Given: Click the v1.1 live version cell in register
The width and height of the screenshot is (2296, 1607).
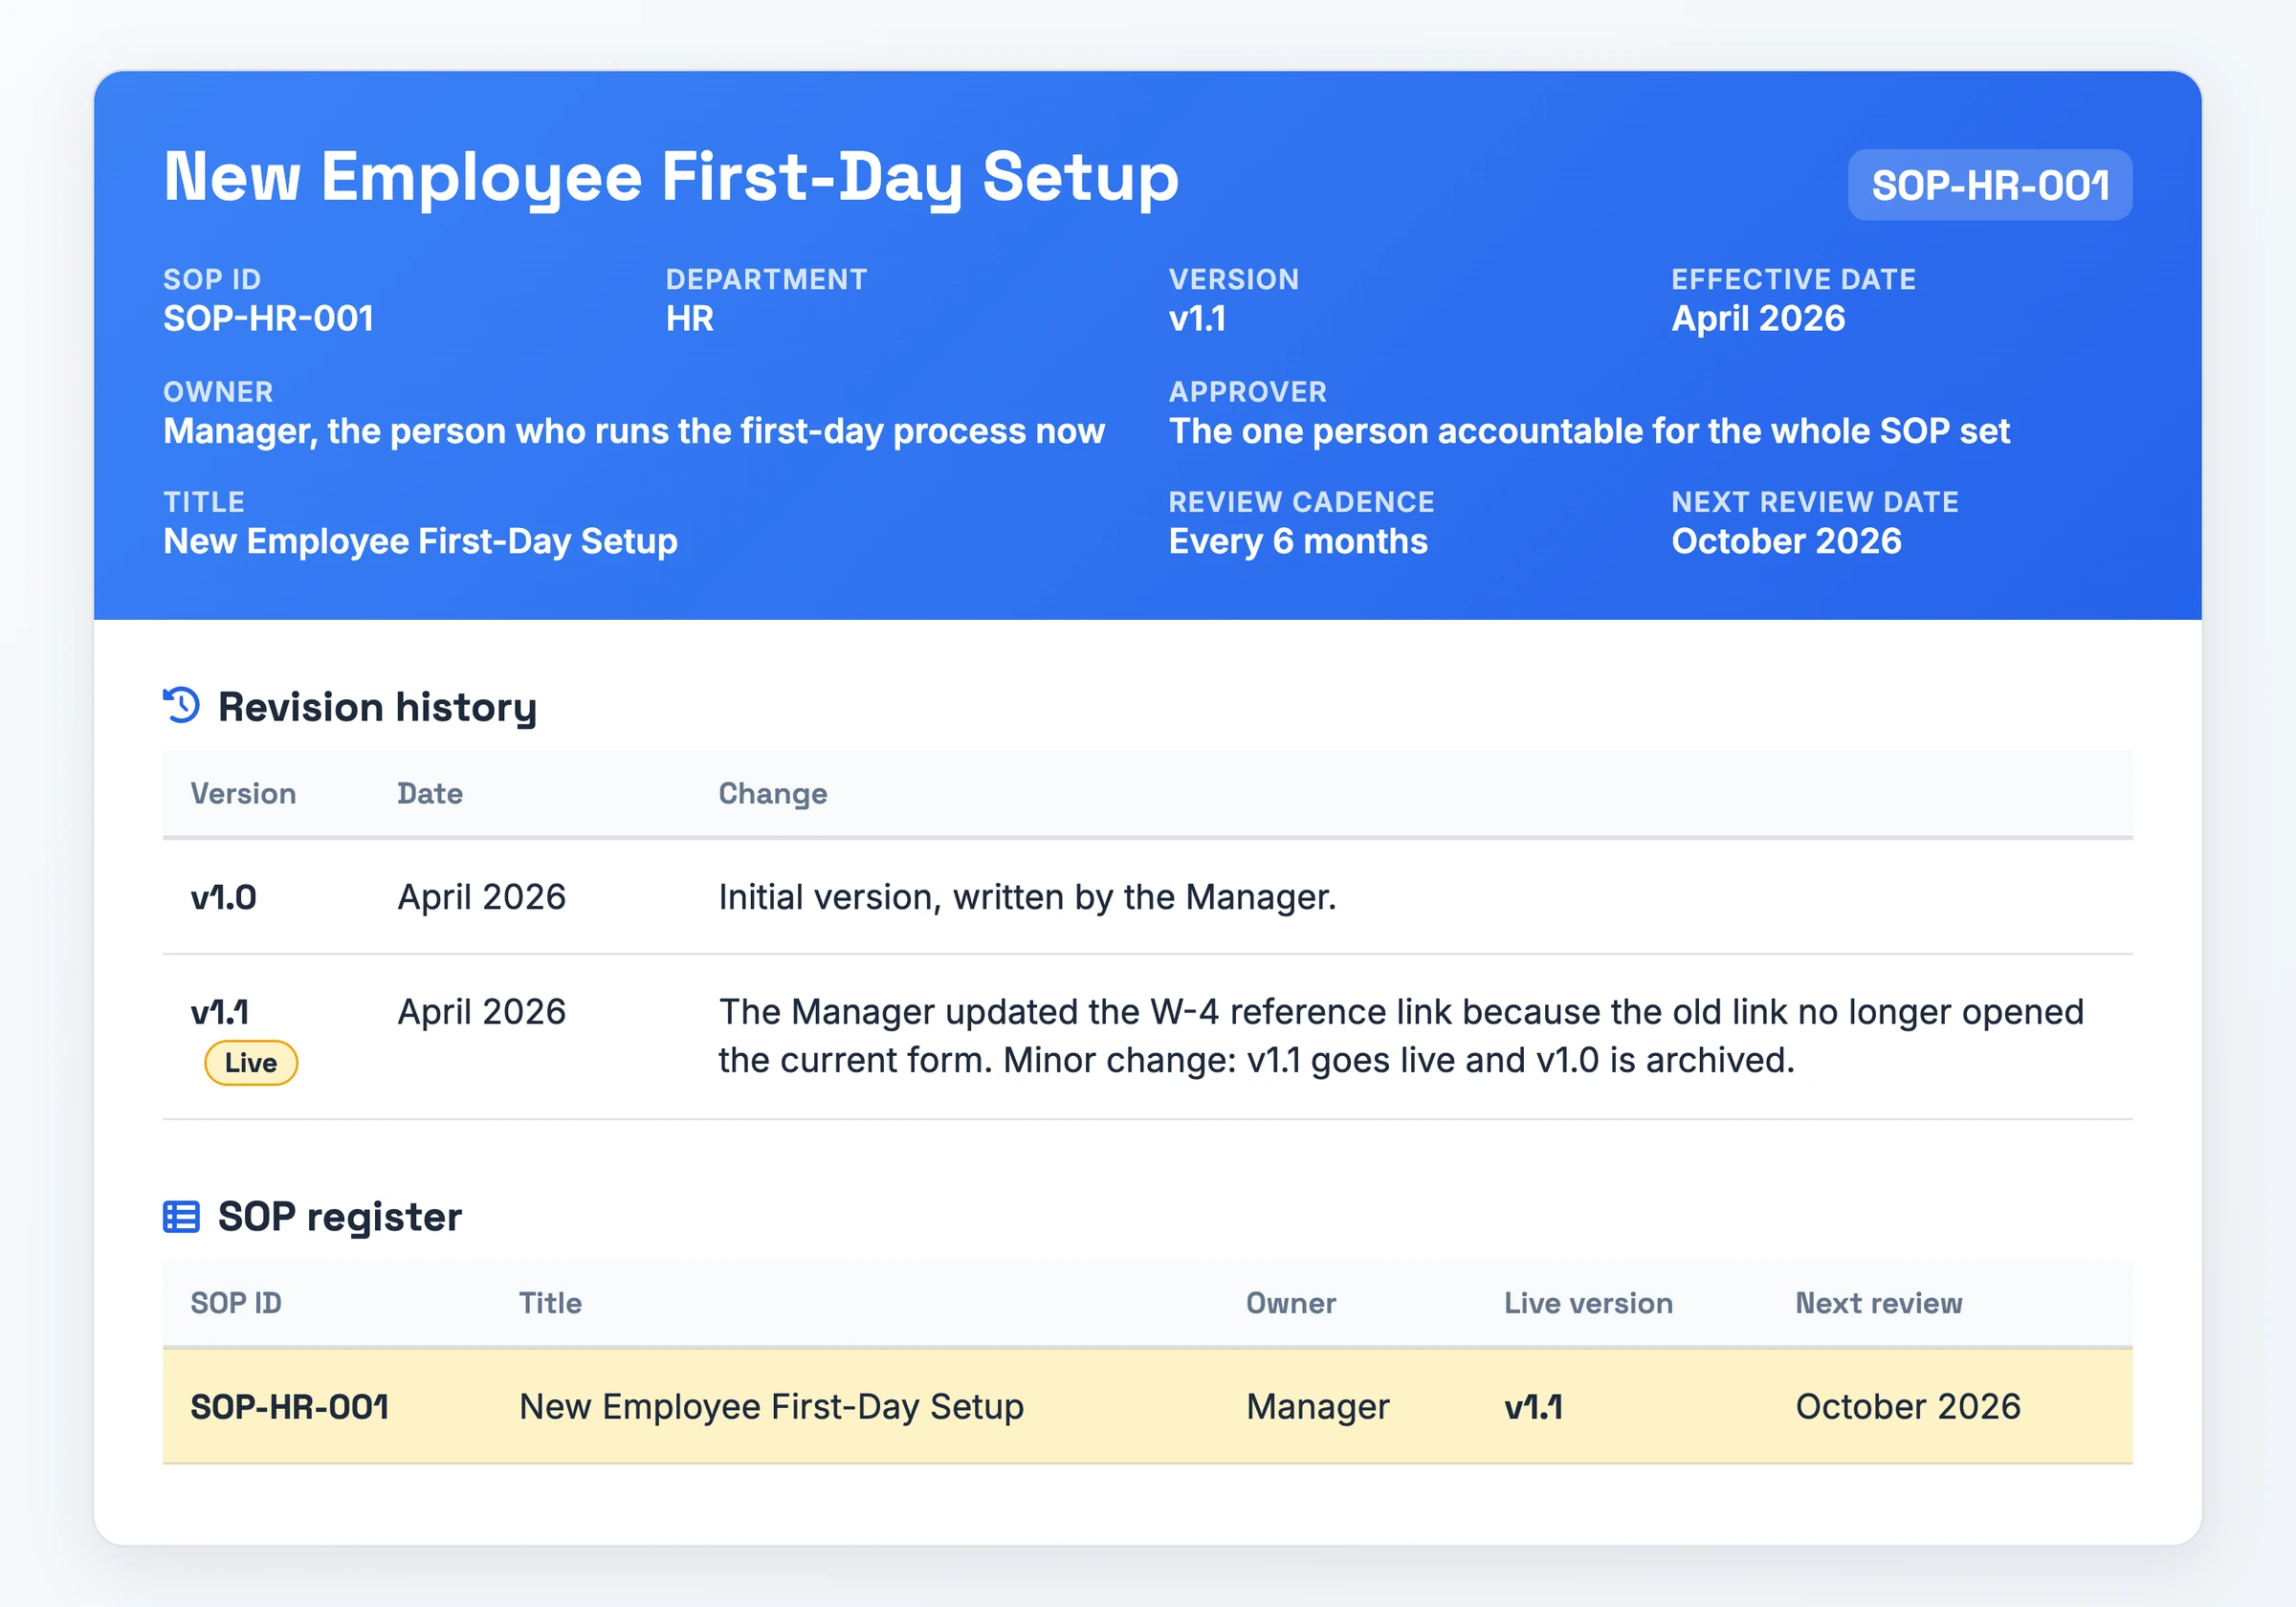Looking at the screenshot, I should [x=1533, y=1407].
